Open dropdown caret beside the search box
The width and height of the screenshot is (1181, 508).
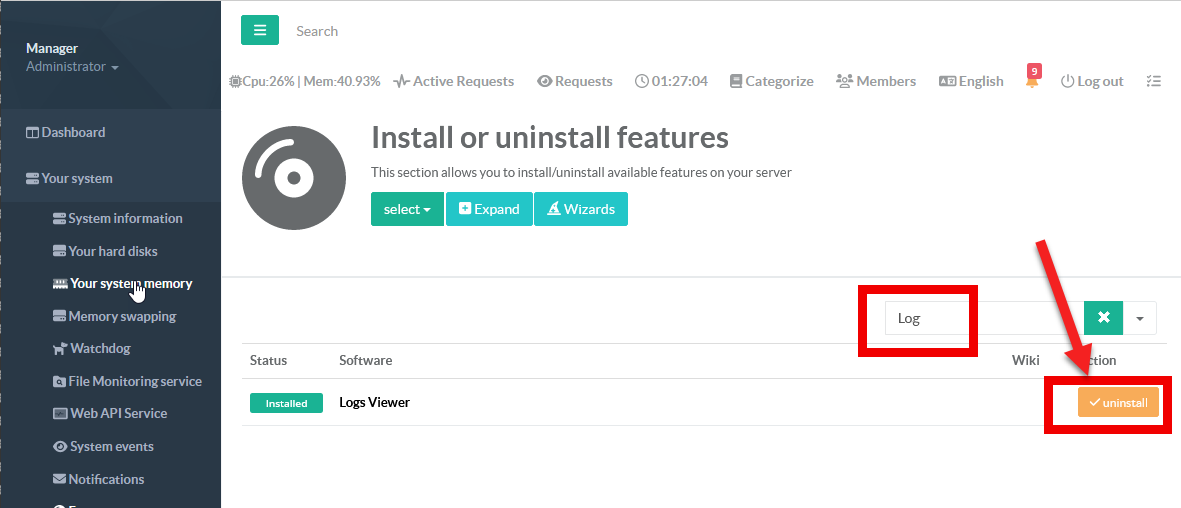(x=1140, y=317)
